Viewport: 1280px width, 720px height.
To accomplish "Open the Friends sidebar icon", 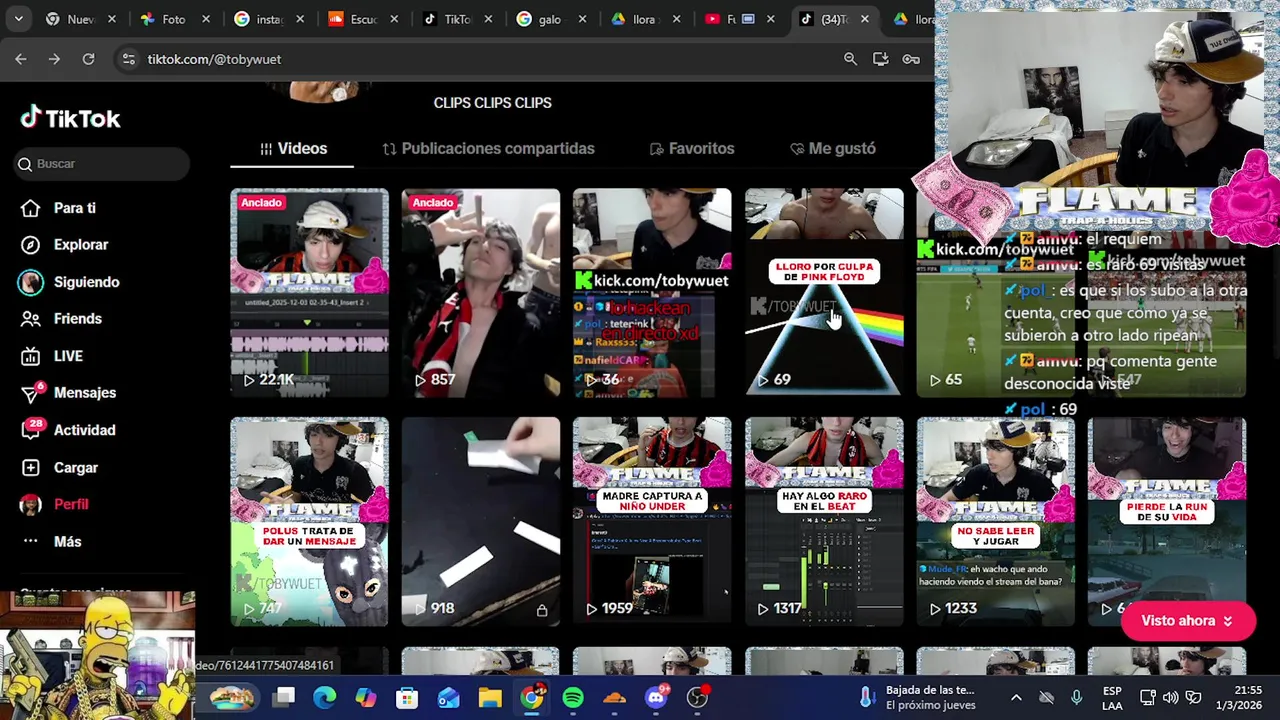I will click(31, 319).
